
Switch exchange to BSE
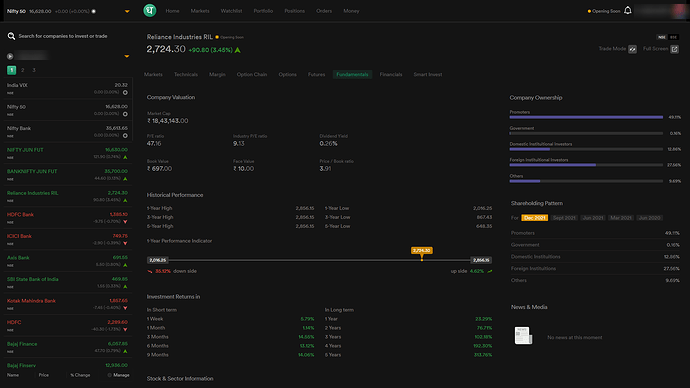coord(673,37)
